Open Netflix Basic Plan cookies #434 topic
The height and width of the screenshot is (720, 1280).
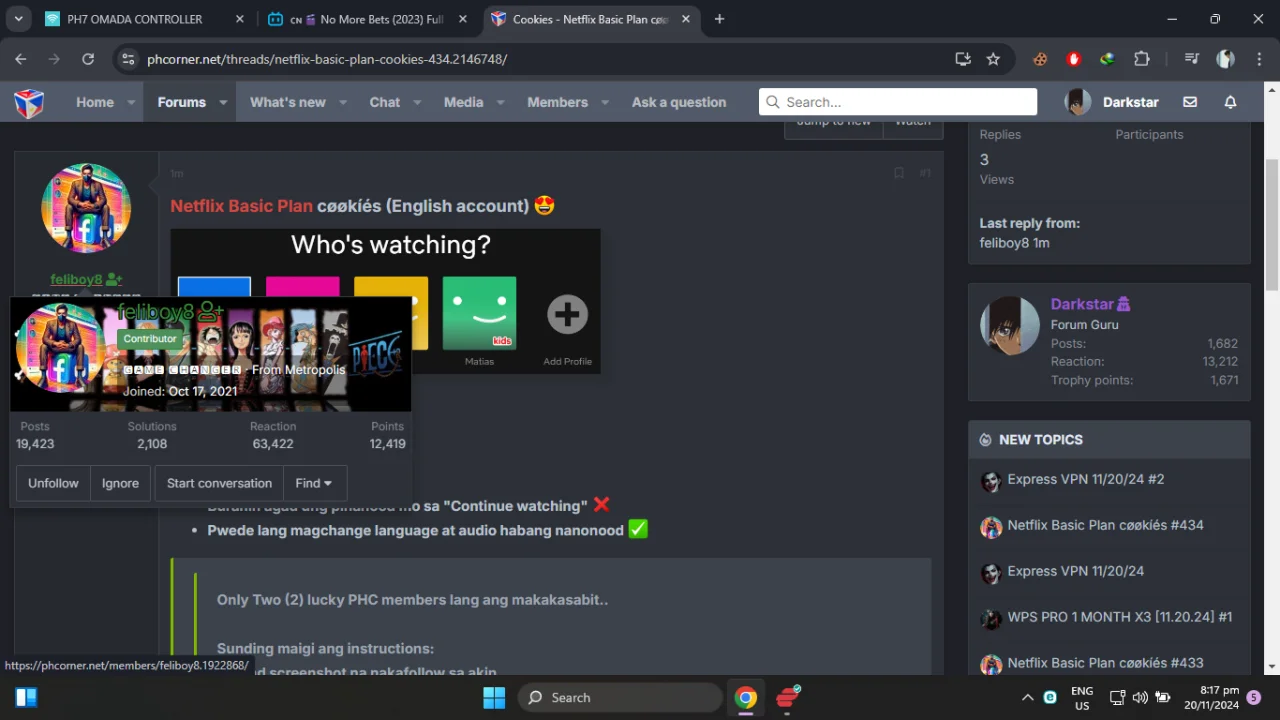coord(1105,525)
